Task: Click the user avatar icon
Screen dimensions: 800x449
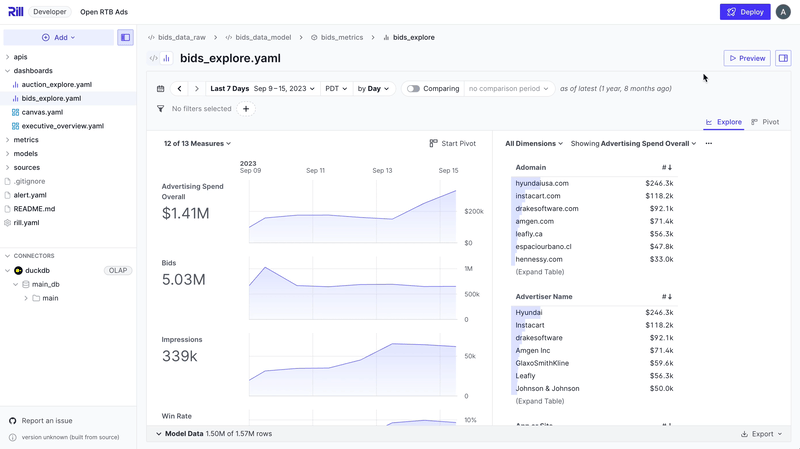Action: coord(783,12)
